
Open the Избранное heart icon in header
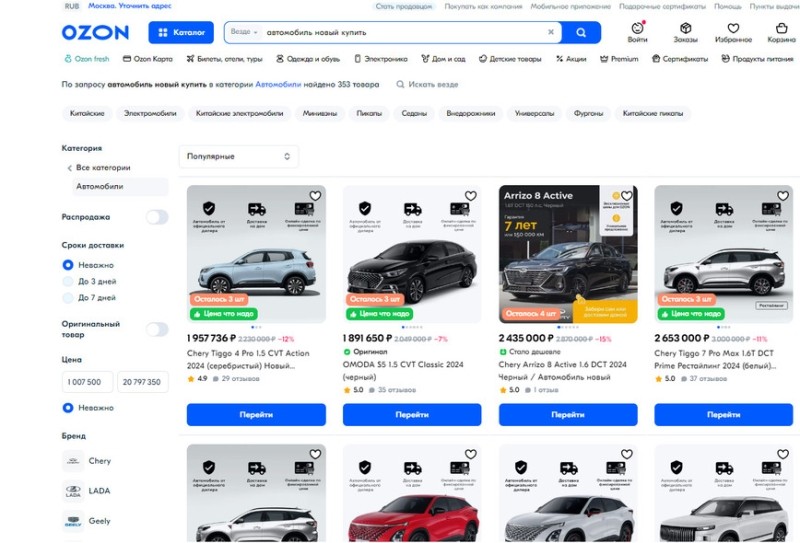pos(733,29)
